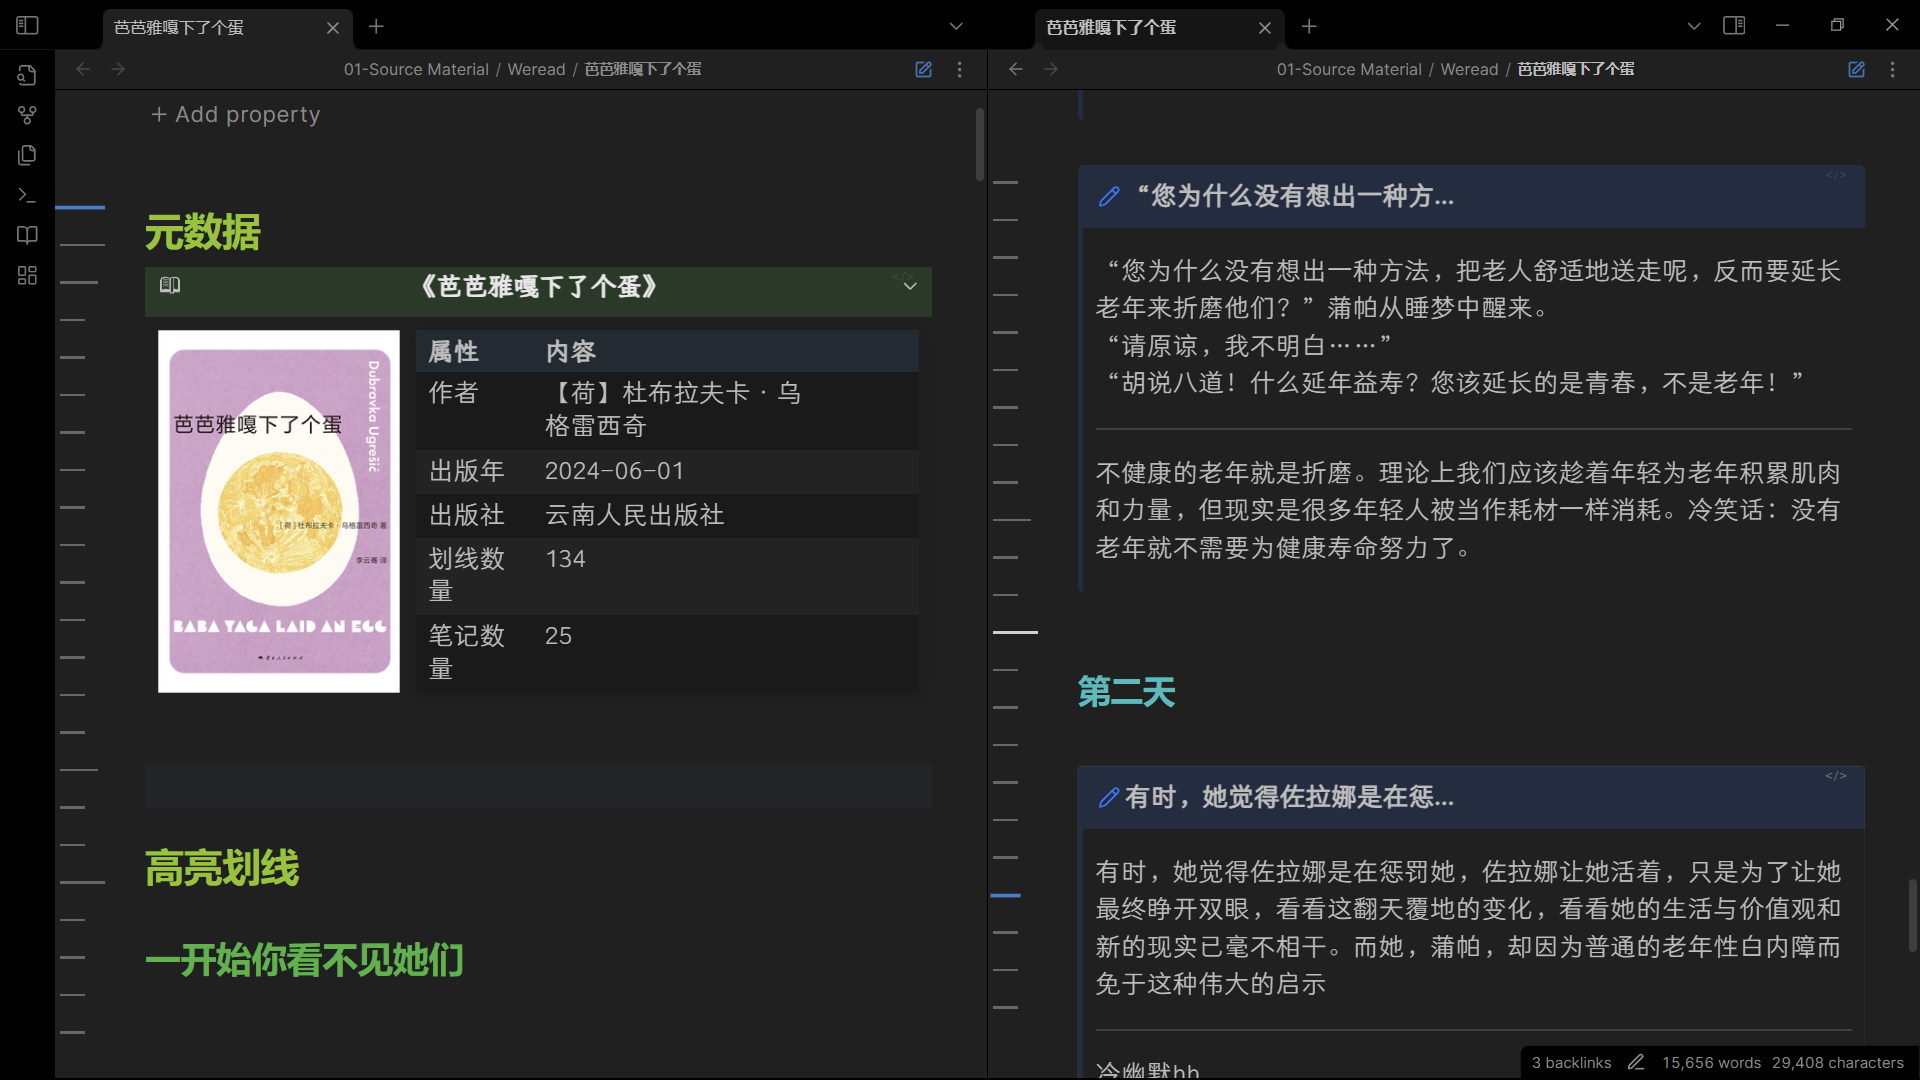Viewport: 1920px width, 1080px height.
Task: Go forward in the right pane
Action: tap(1051, 69)
